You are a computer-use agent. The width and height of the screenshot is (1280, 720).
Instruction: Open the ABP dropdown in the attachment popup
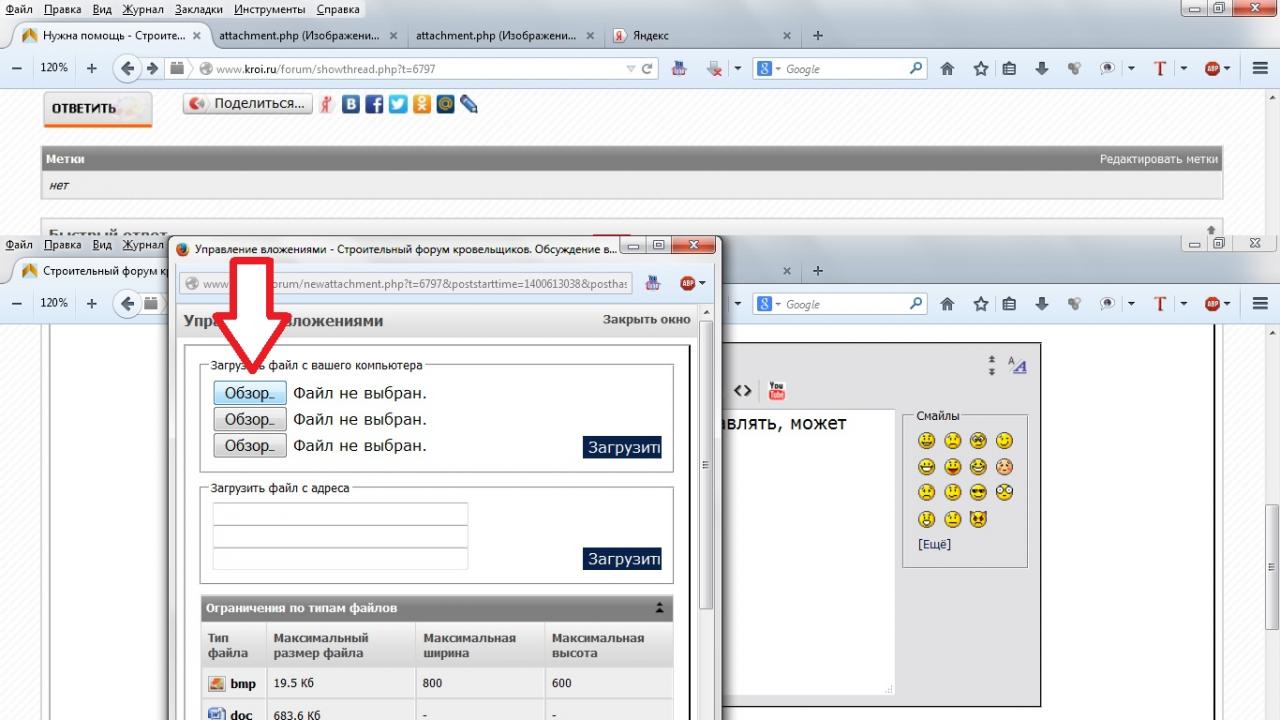[x=693, y=283]
